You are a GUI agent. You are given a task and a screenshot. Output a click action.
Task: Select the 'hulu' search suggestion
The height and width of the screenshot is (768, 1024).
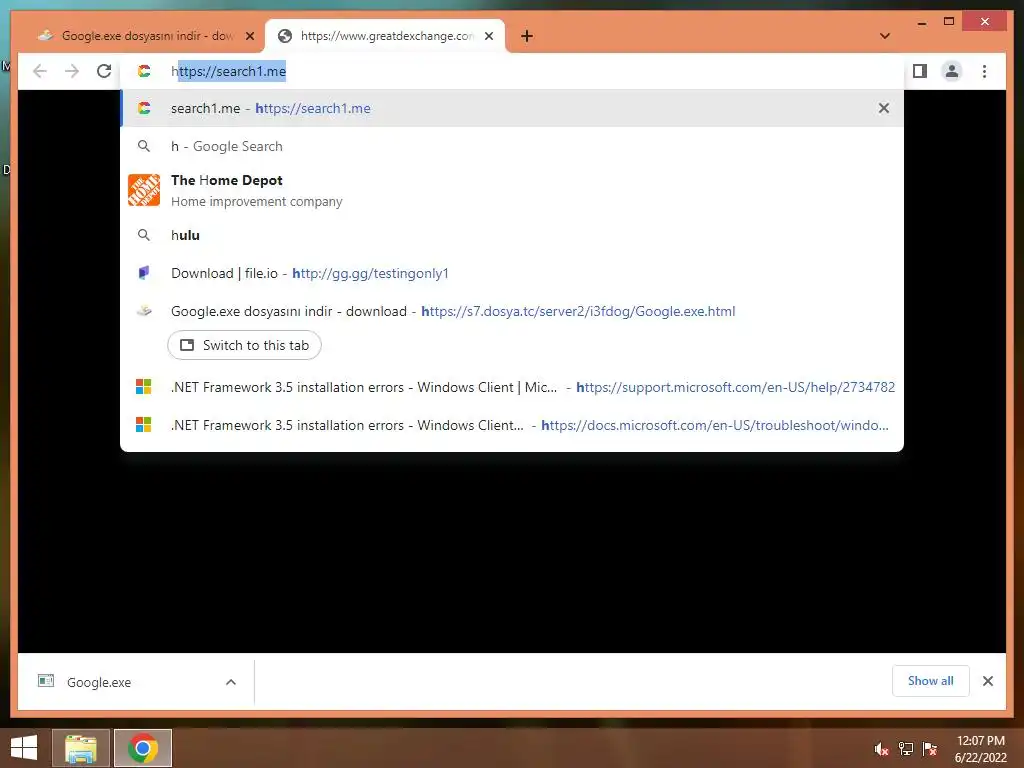[512, 235]
